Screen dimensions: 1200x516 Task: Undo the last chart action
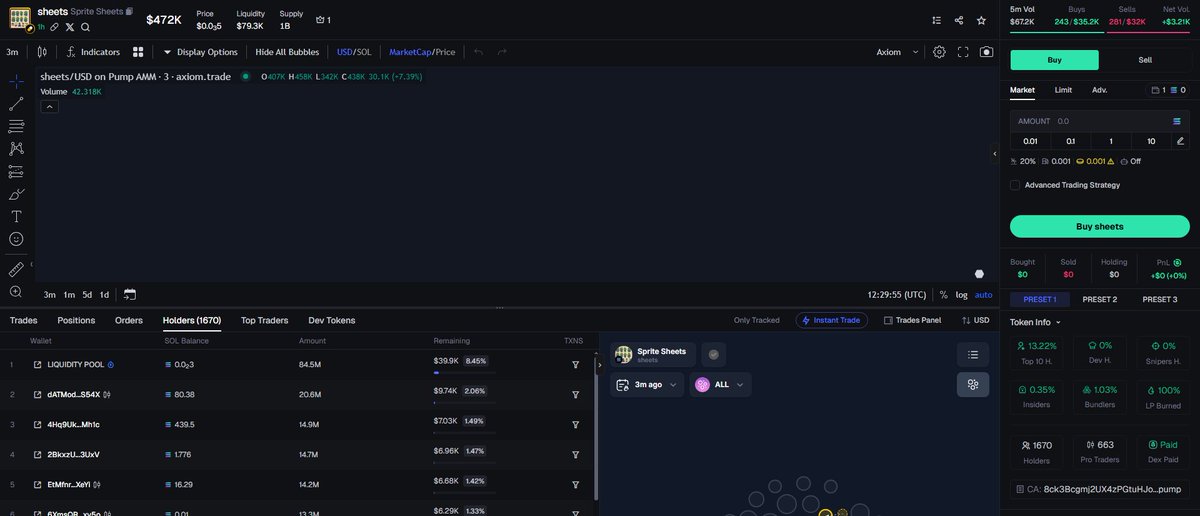479,52
